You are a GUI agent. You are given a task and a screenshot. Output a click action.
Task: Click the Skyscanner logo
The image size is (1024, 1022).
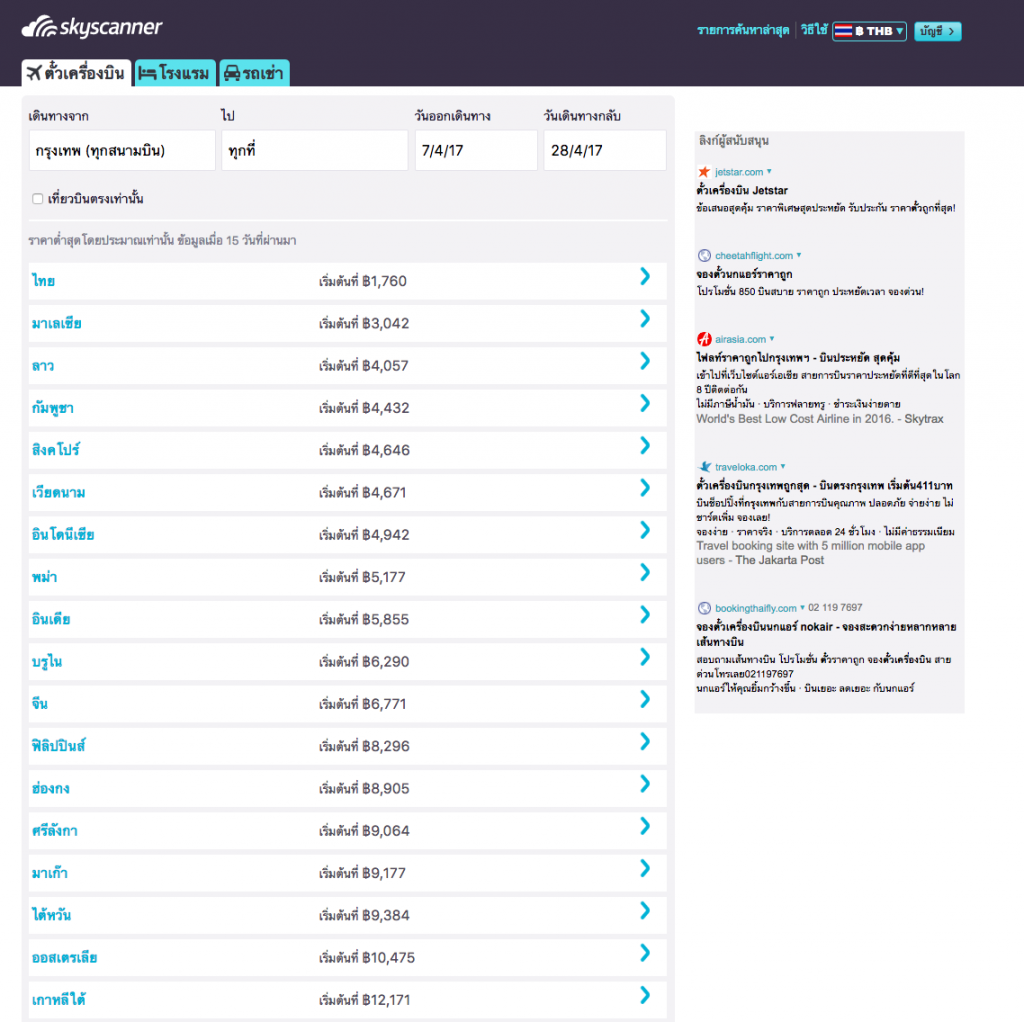pyautogui.click(x=91, y=29)
